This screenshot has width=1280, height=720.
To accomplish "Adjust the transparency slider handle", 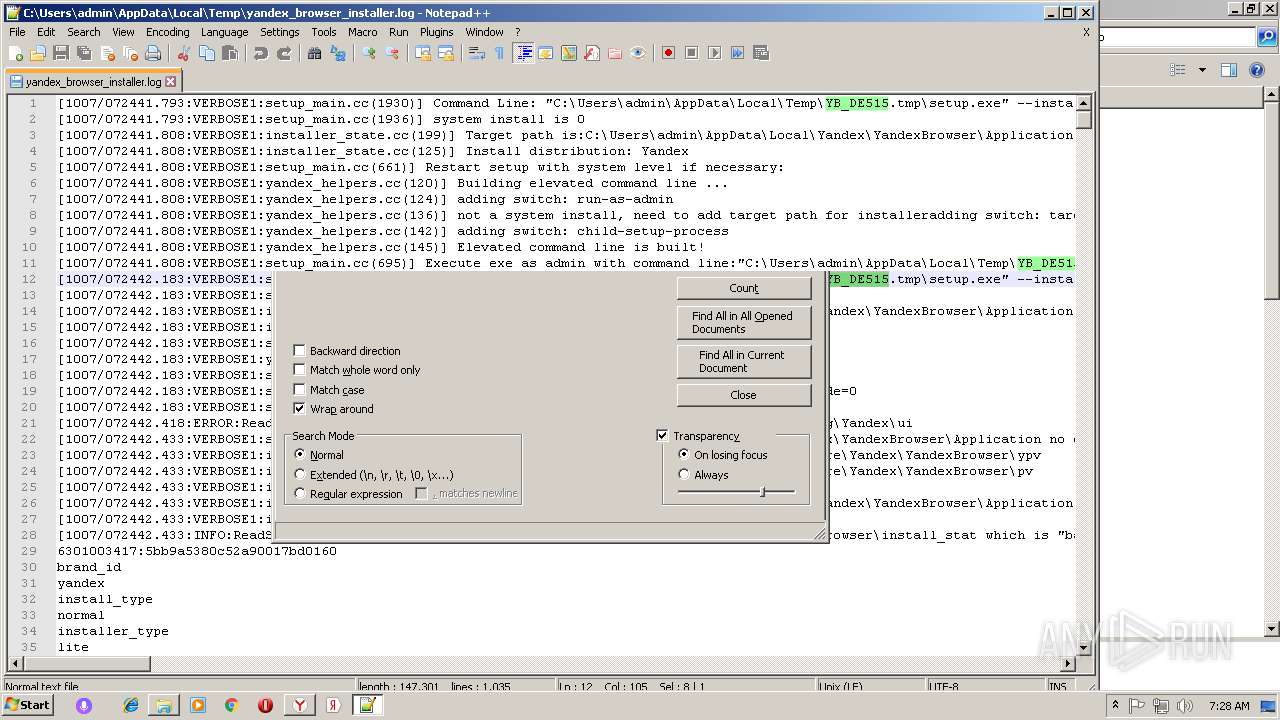I will point(763,492).
